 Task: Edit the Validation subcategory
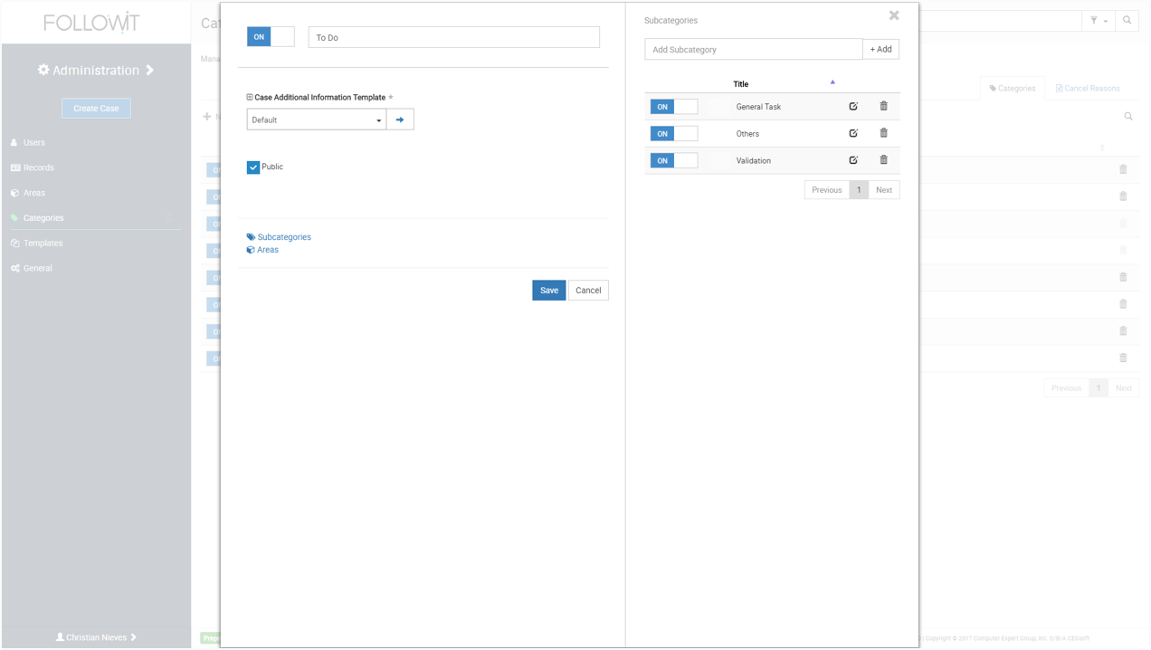tap(853, 160)
